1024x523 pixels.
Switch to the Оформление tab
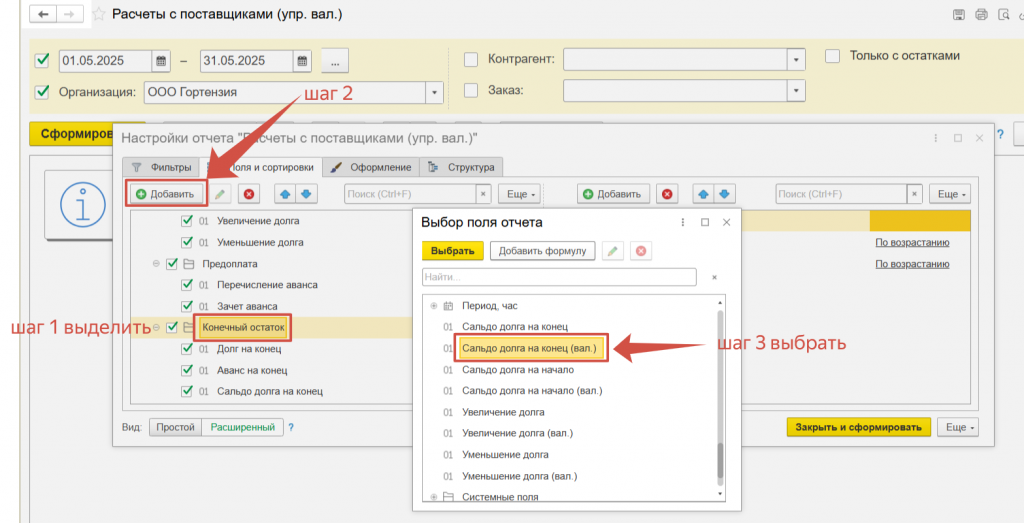tap(371, 167)
